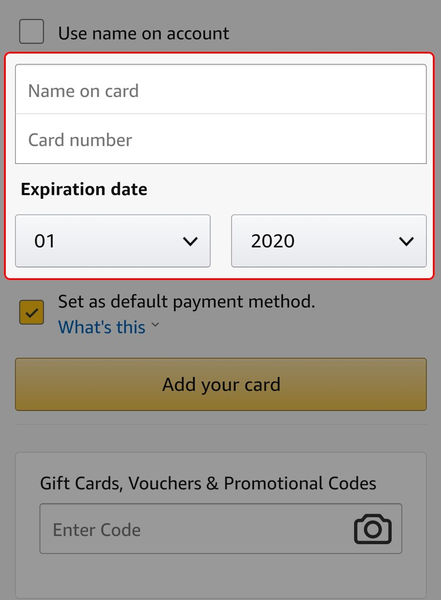441x600 pixels.
Task: Open the What's this link
Action: [x=102, y=327]
